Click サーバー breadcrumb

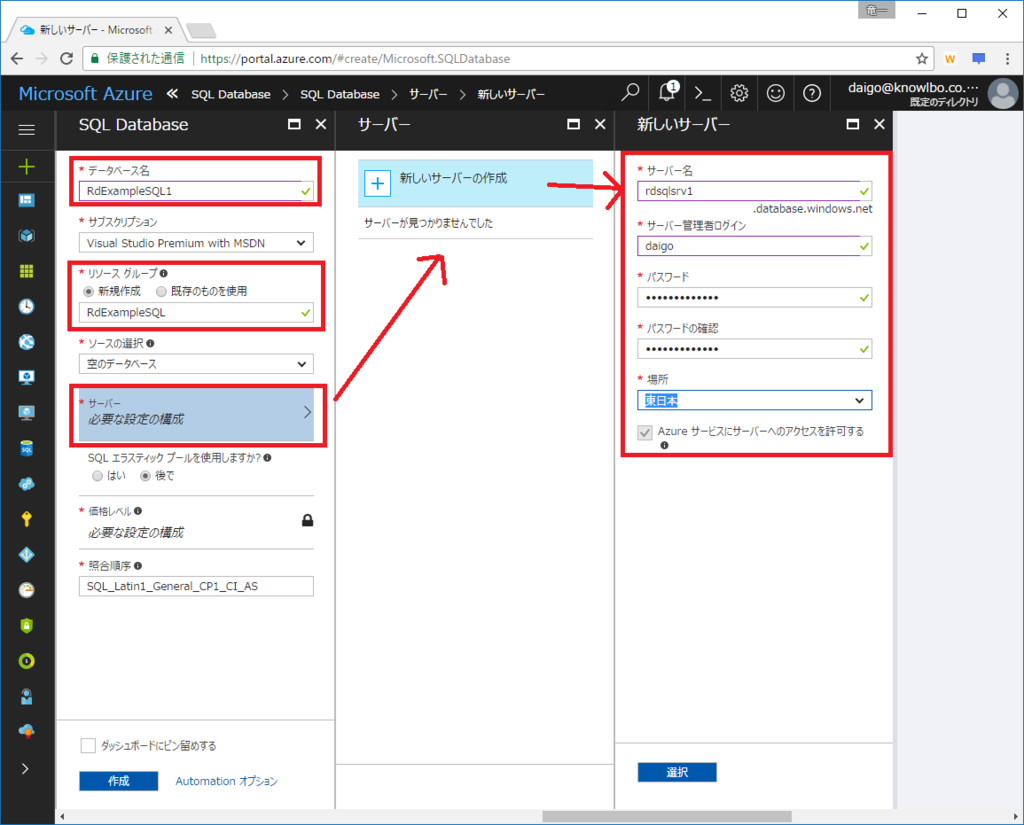click(428, 94)
